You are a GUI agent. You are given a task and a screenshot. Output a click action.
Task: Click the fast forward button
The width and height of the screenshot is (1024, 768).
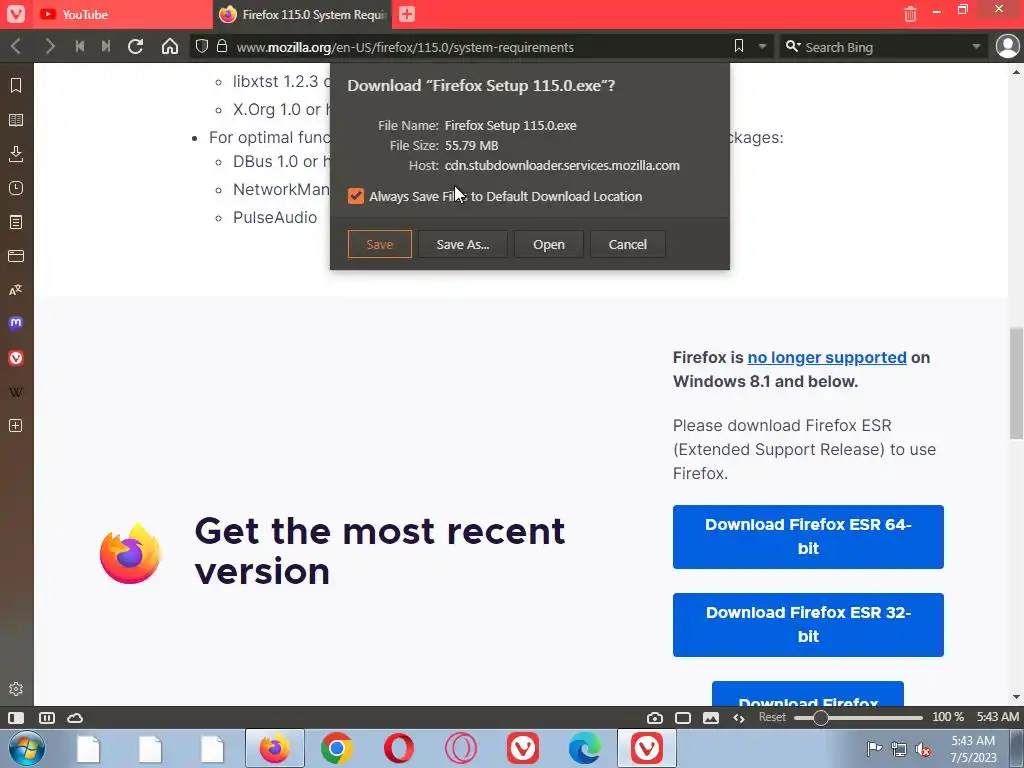[x=106, y=46]
